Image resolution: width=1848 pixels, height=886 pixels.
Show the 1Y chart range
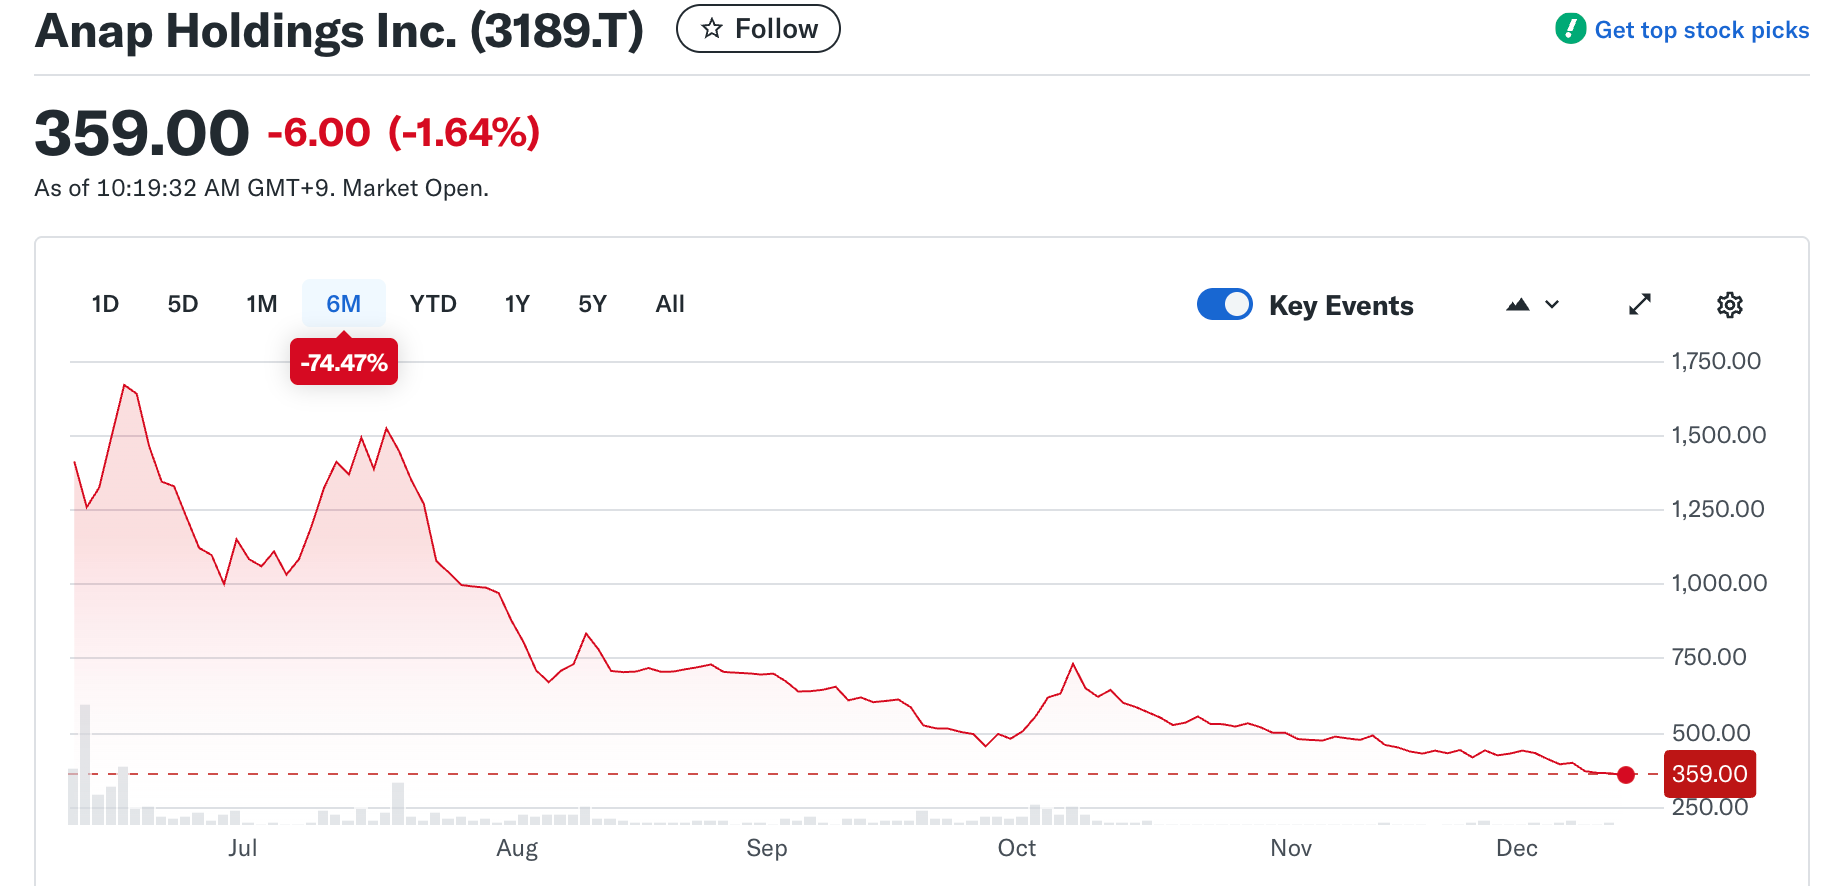(x=517, y=304)
